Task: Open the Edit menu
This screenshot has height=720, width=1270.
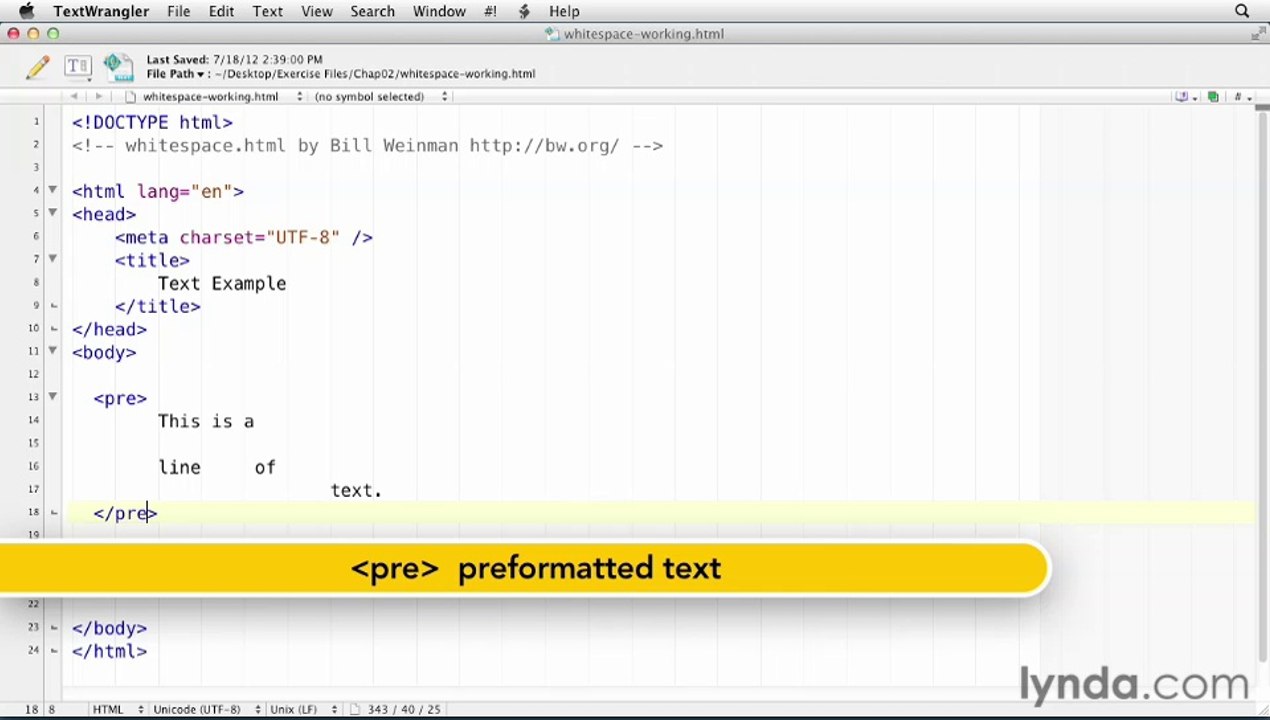Action: pos(221,11)
